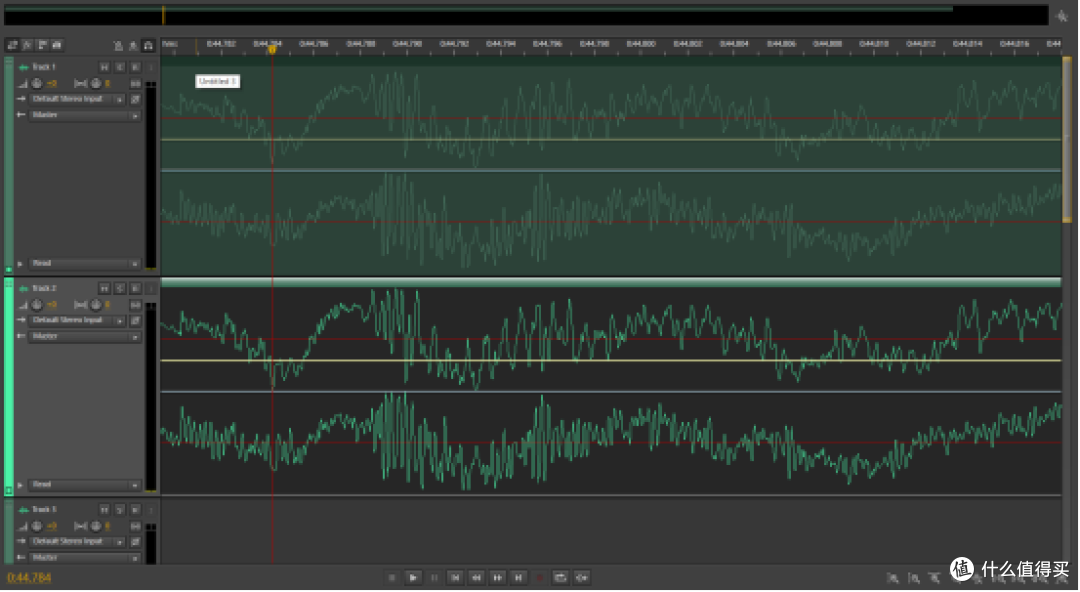Open Track 1 Default Stereo Input dropdown
Image resolution: width=1080 pixels, height=592 pixels.
[77, 99]
